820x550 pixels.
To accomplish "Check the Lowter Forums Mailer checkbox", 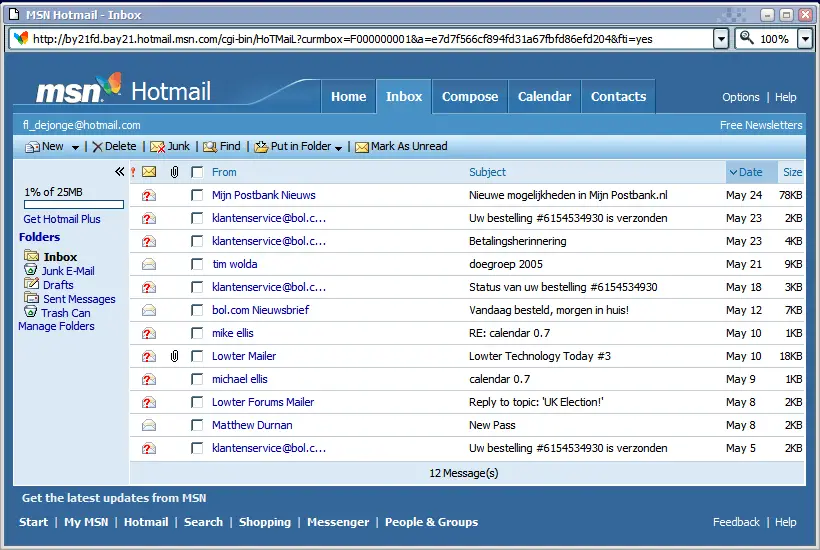I will coord(197,402).
